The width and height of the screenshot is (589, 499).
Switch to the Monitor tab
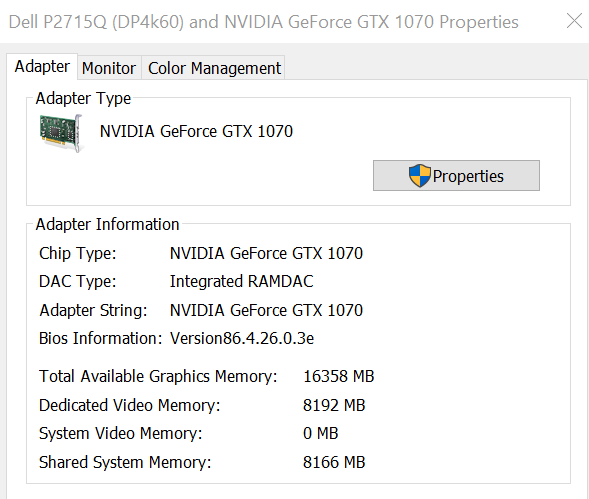click(x=109, y=68)
